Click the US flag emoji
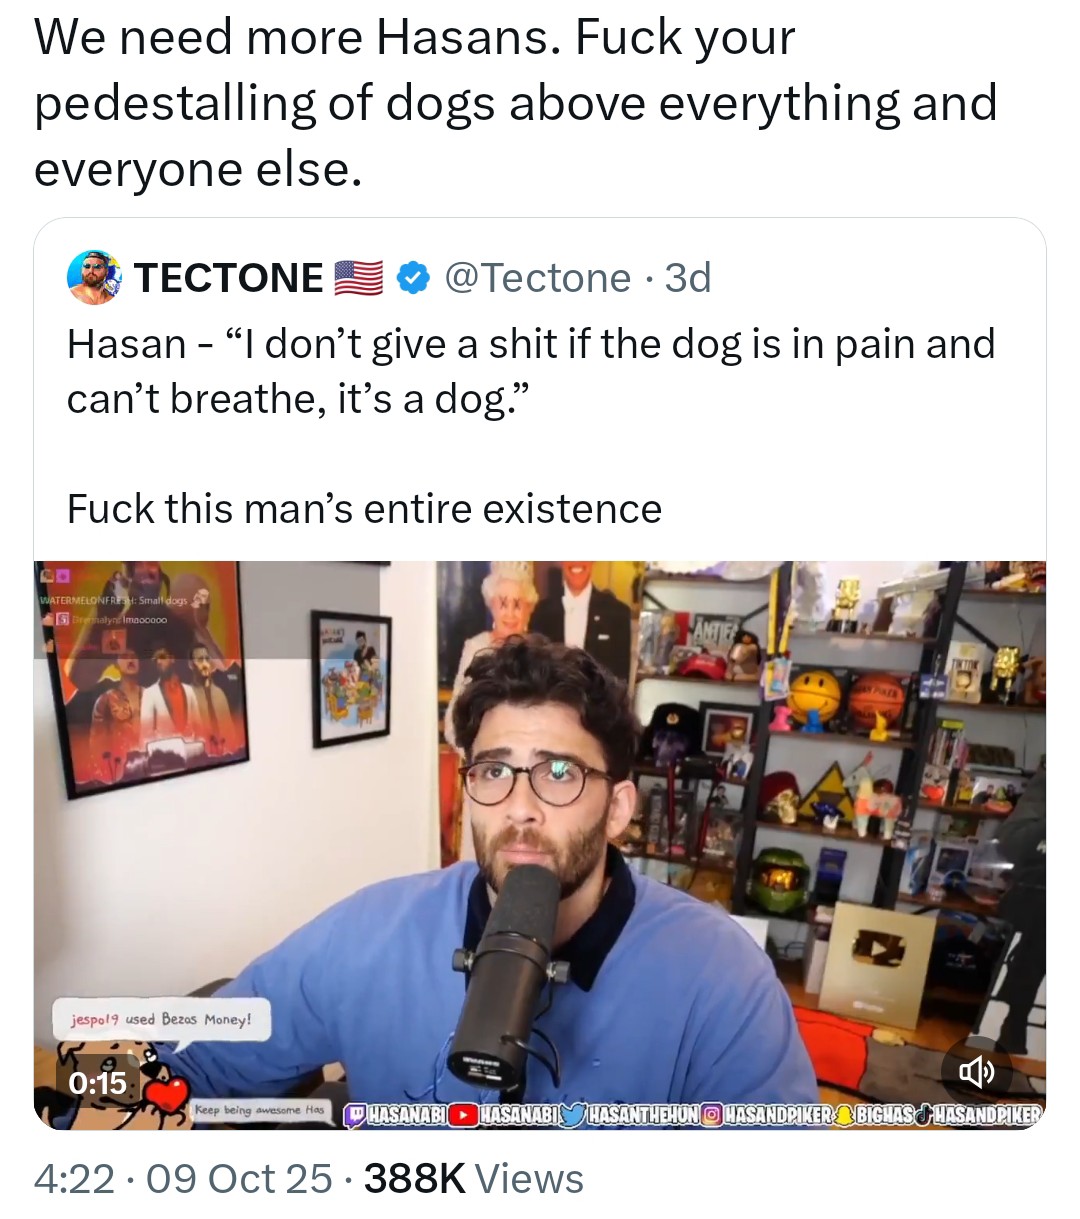The height and width of the screenshot is (1219, 1080). point(358,278)
